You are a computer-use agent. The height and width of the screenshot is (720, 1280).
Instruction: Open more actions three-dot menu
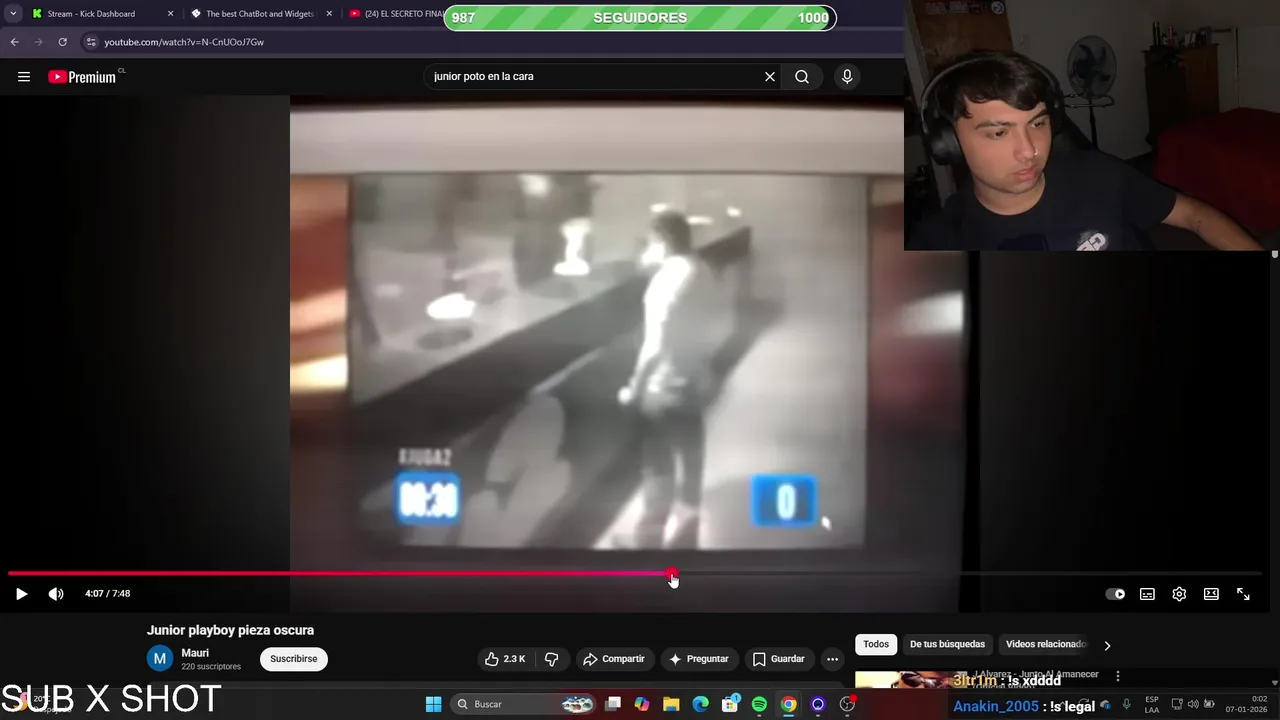(x=832, y=659)
